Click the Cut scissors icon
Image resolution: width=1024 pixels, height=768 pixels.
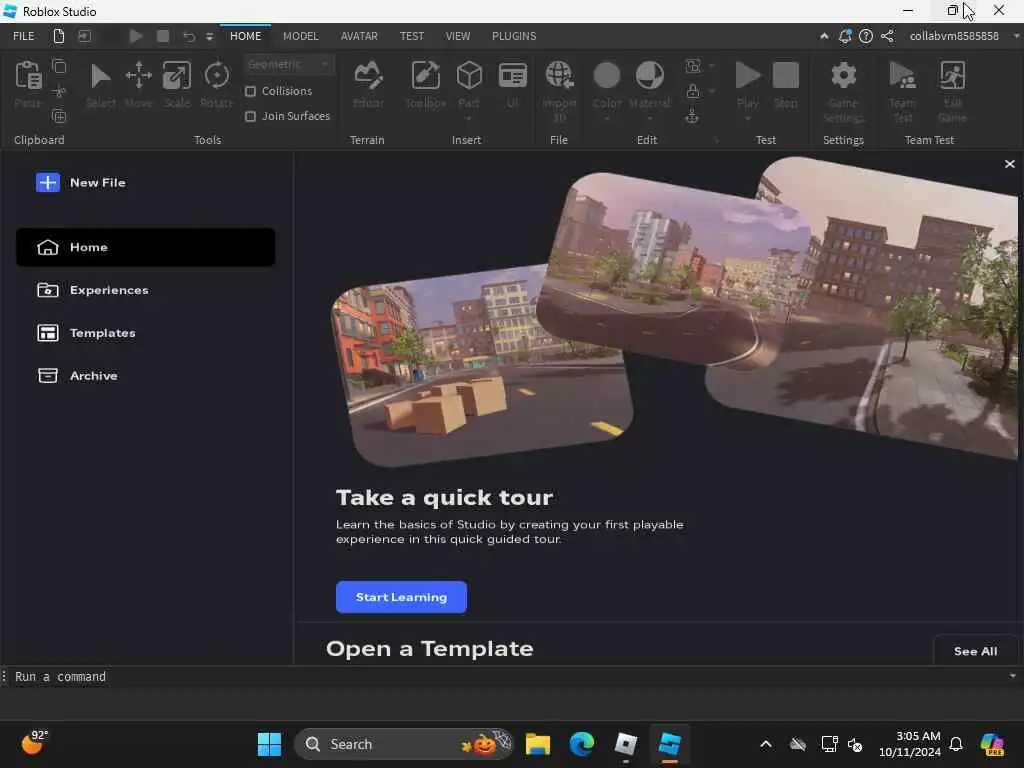click(59, 91)
